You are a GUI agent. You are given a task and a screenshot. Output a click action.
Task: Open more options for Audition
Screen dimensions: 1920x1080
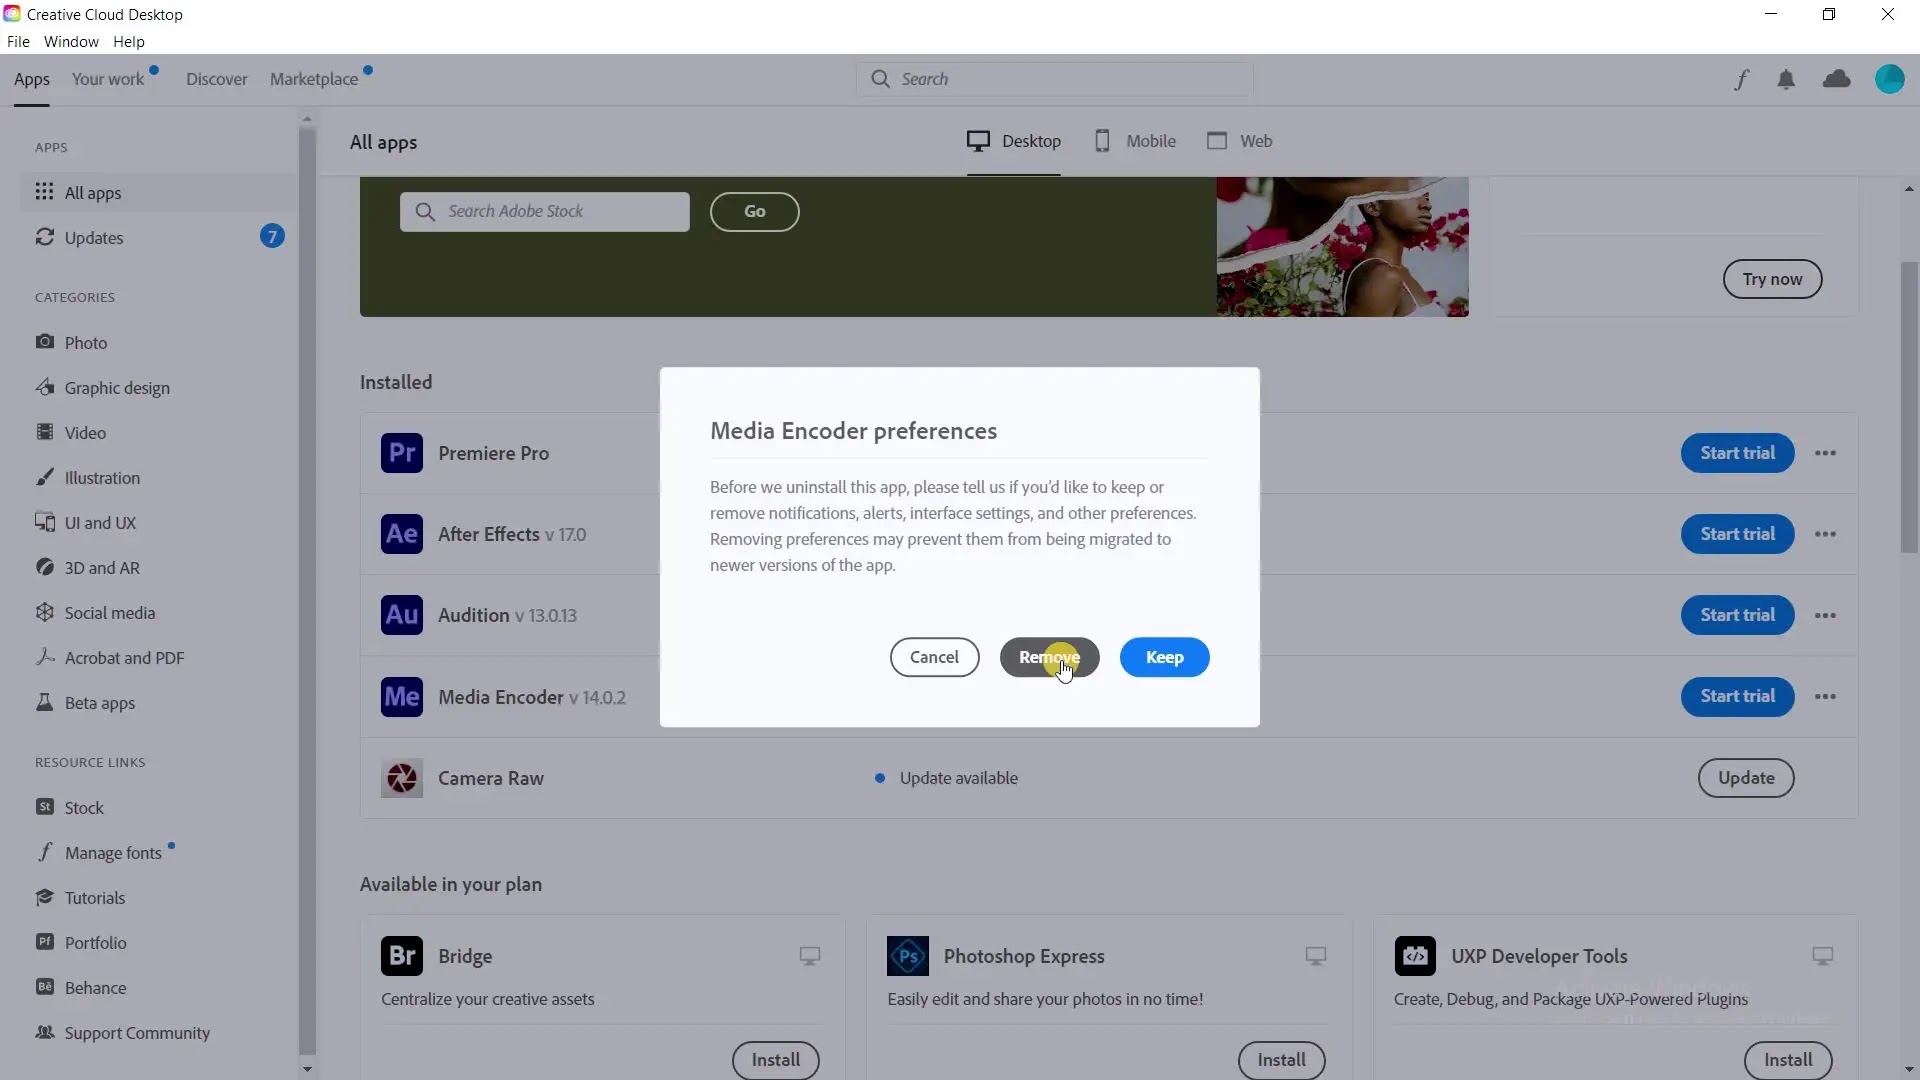click(x=1825, y=615)
